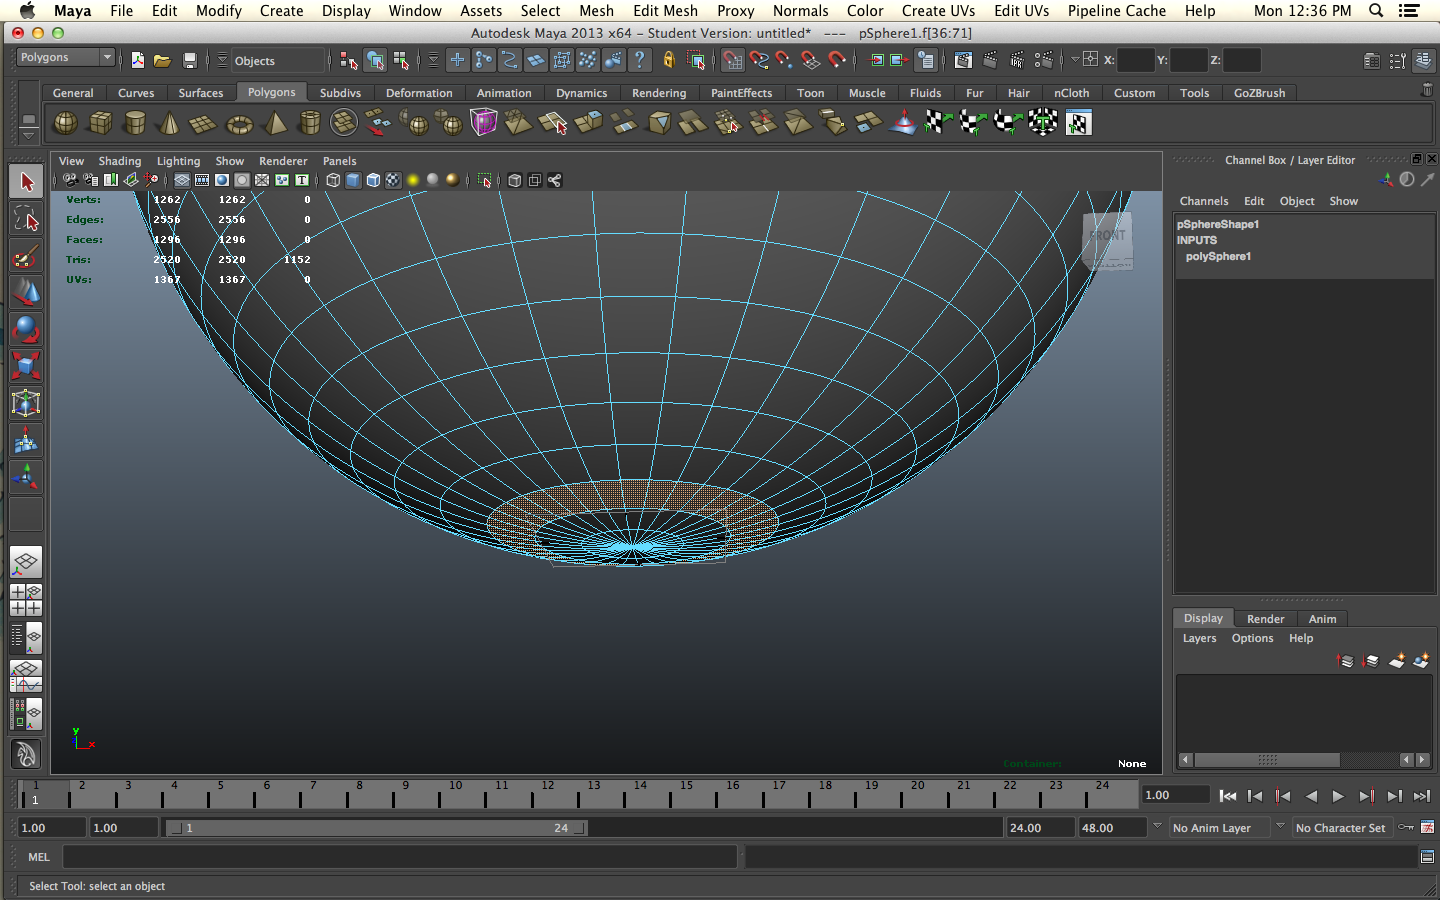Switch to the four view layout
This screenshot has height=900, width=1440.
pos(26,599)
